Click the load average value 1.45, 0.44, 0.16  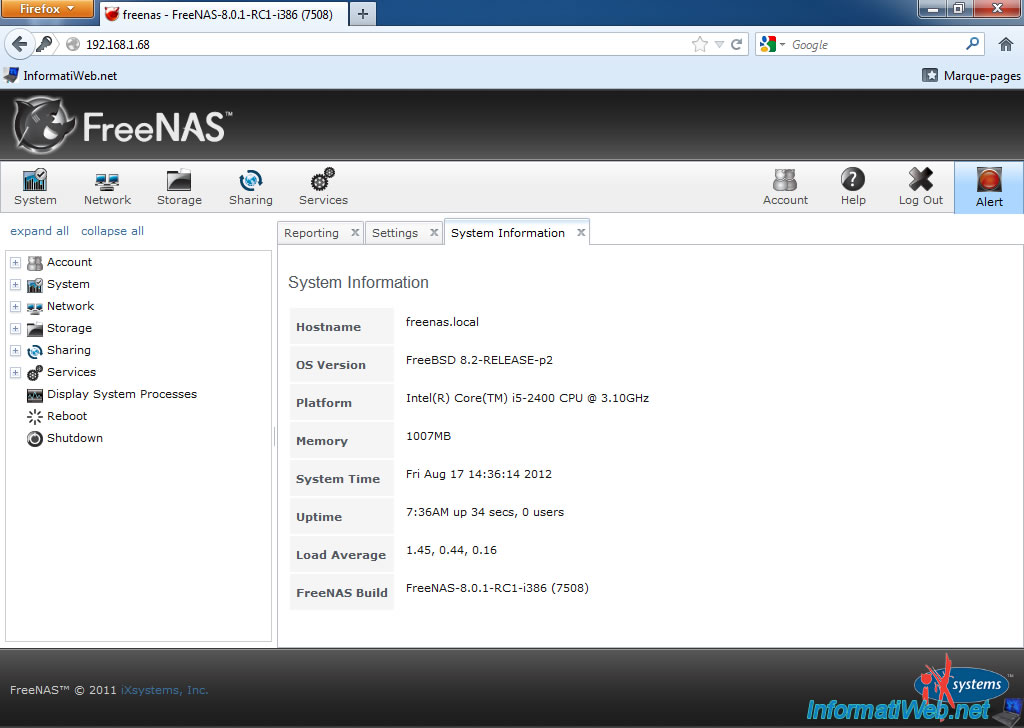click(451, 550)
